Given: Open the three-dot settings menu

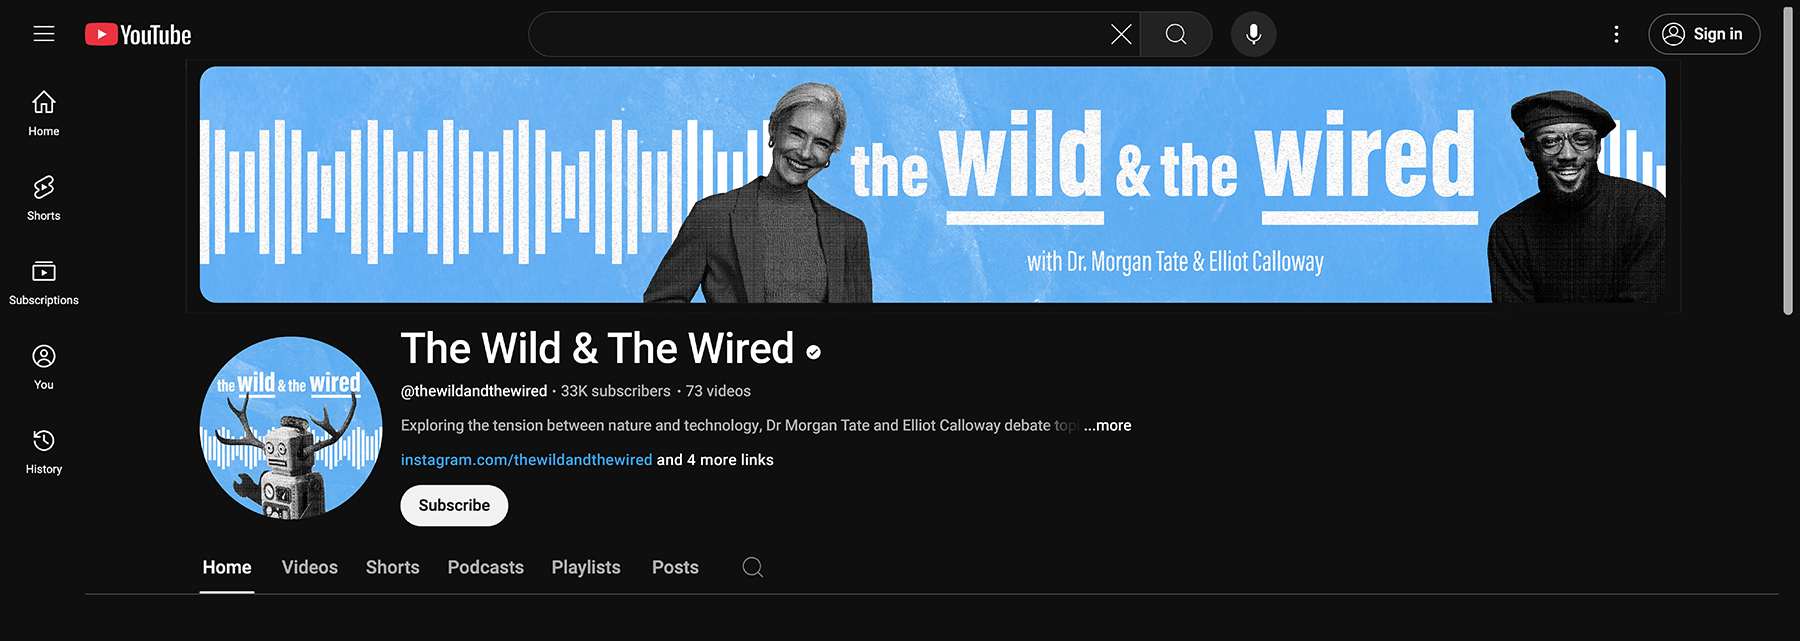Looking at the screenshot, I should (x=1616, y=35).
